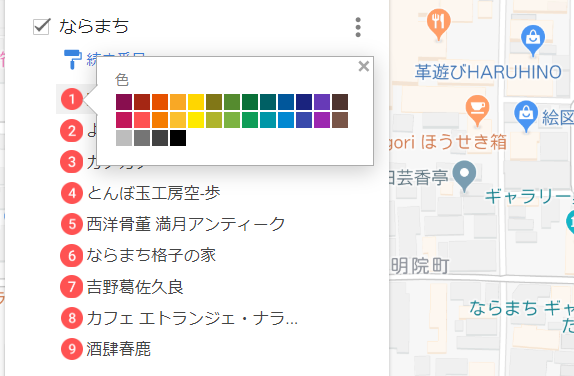Pick the light brown swatch in second row

340,120
